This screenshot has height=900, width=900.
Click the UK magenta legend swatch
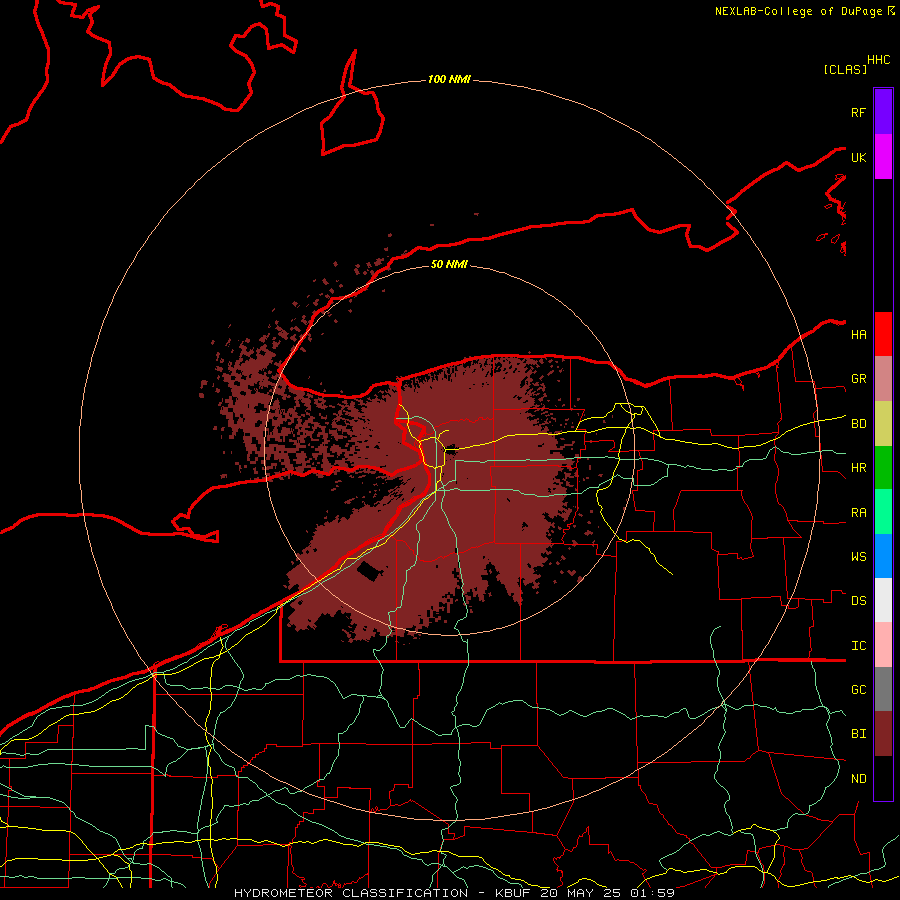tap(883, 157)
